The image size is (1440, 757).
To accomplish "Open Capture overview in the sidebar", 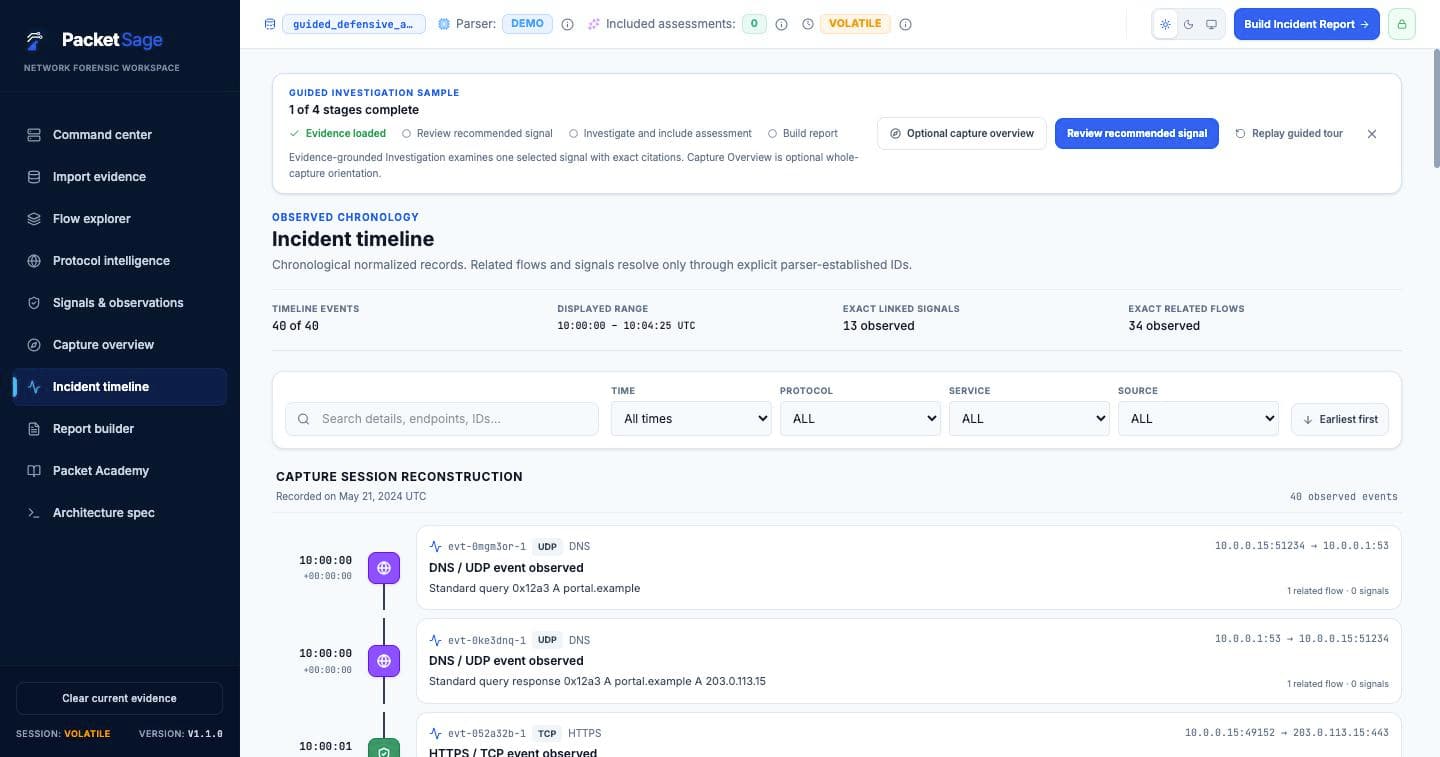I will tap(120, 345).
